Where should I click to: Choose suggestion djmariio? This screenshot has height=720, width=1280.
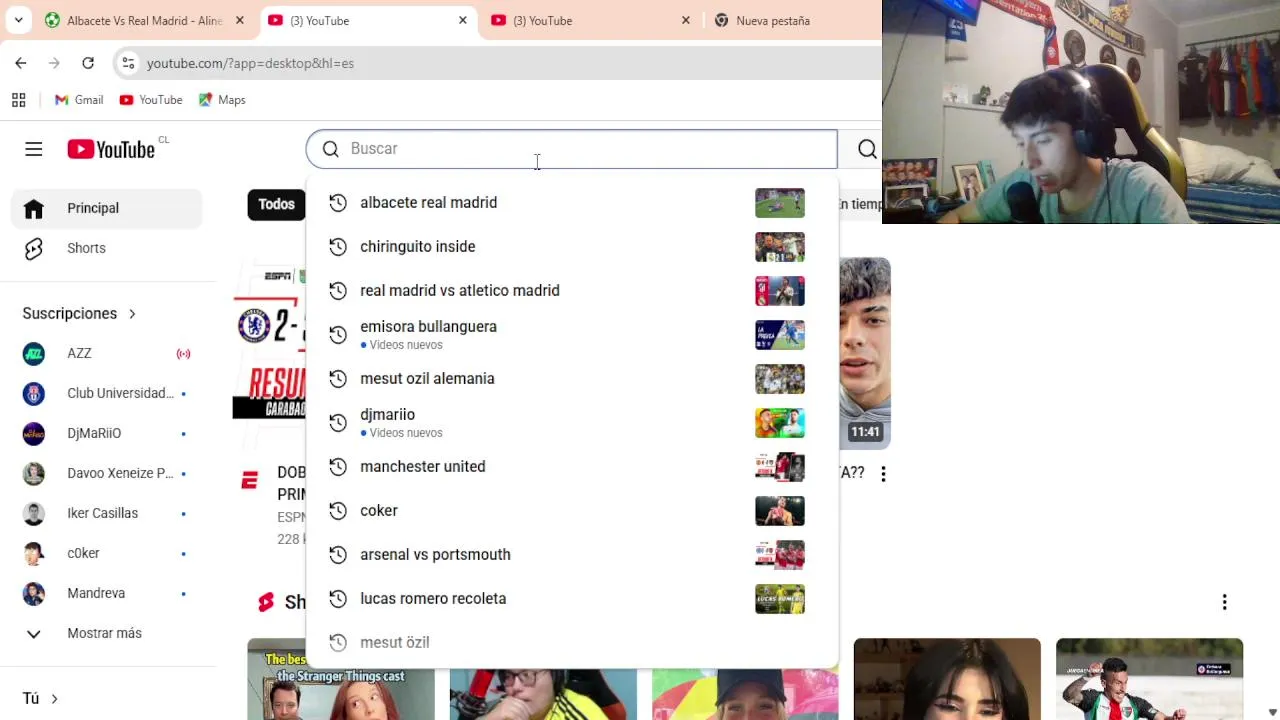[571, 422]
